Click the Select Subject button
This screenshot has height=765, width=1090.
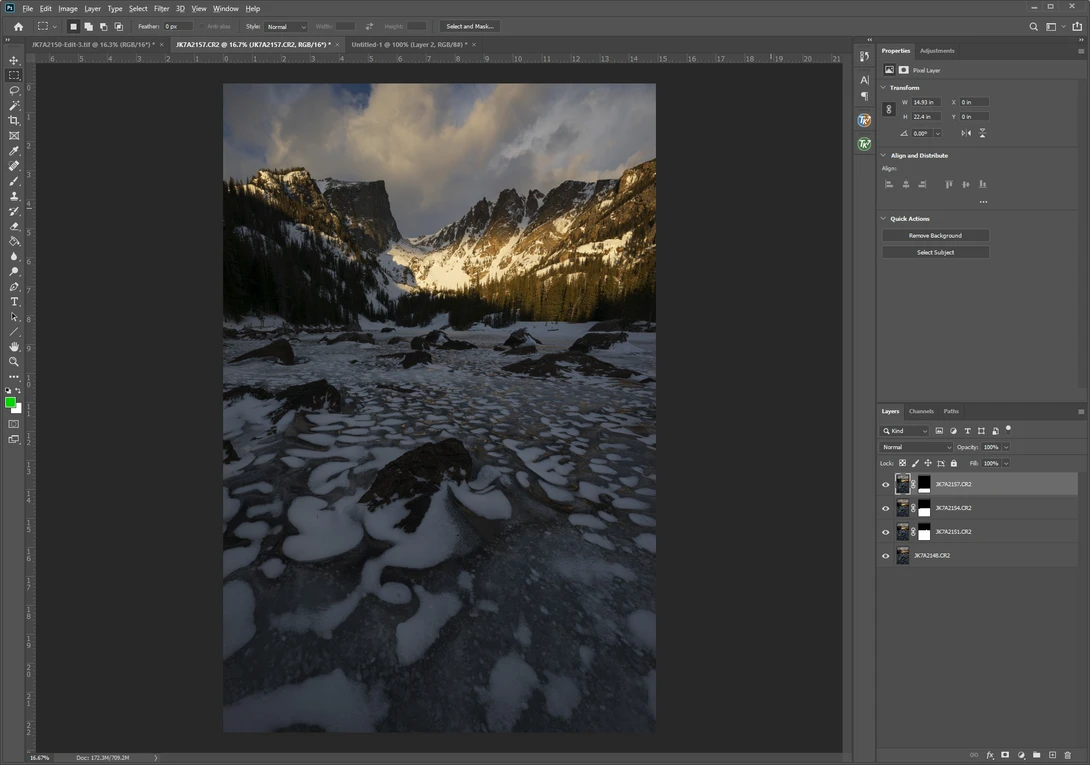tap(935, 252)
